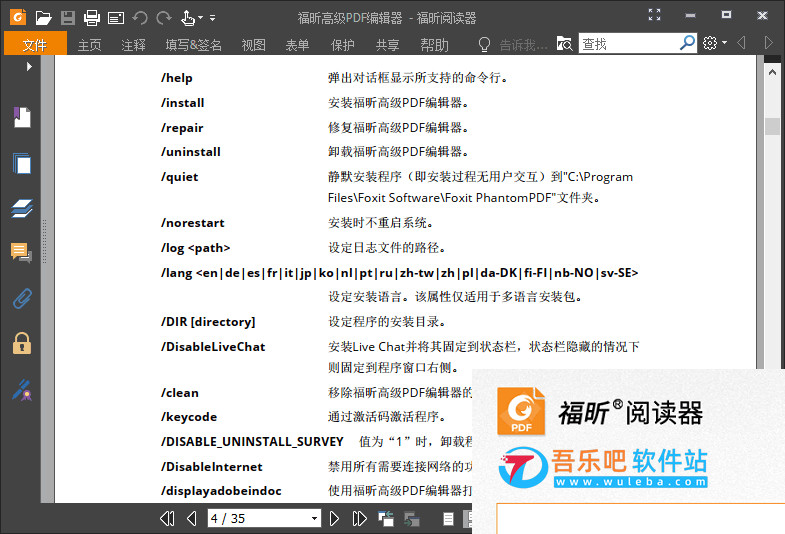Go to the previous page

(x=191, y=518)
